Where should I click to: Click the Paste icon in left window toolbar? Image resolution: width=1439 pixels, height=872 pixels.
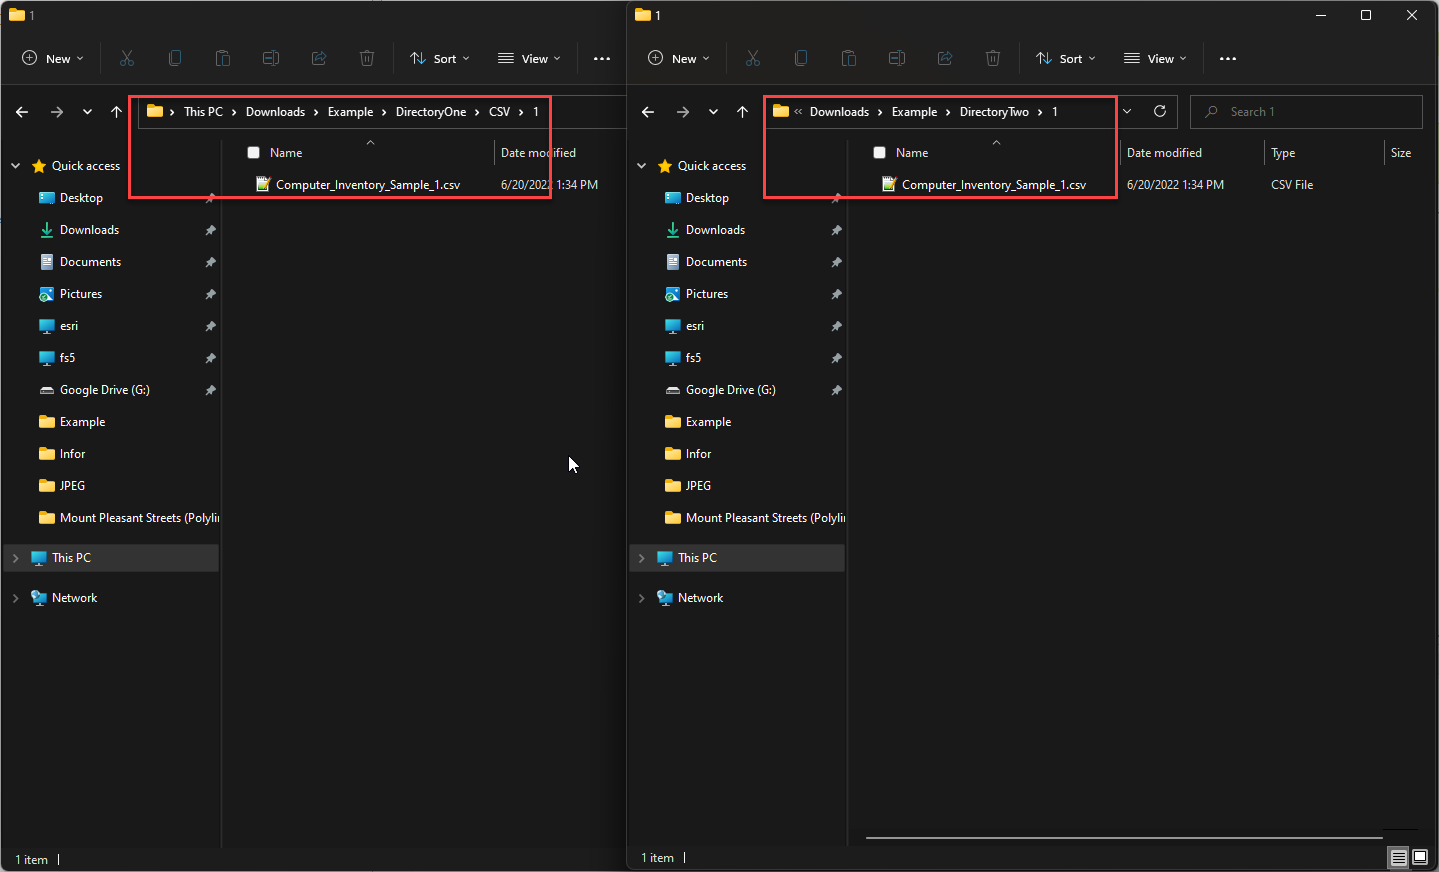pyautogui.click(x=223, y=58)
